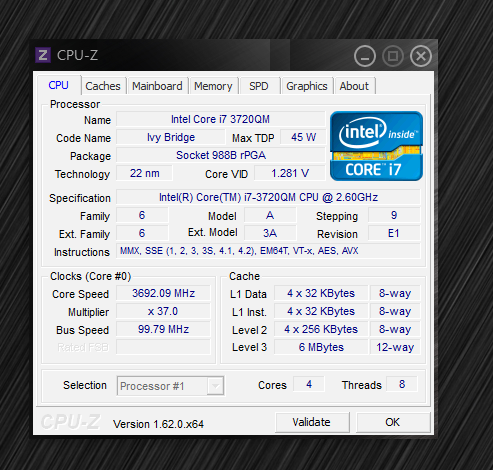The image size is (493, 470).
Task: Click the Ext. Family value 6
Action: (x=142, y=233)
